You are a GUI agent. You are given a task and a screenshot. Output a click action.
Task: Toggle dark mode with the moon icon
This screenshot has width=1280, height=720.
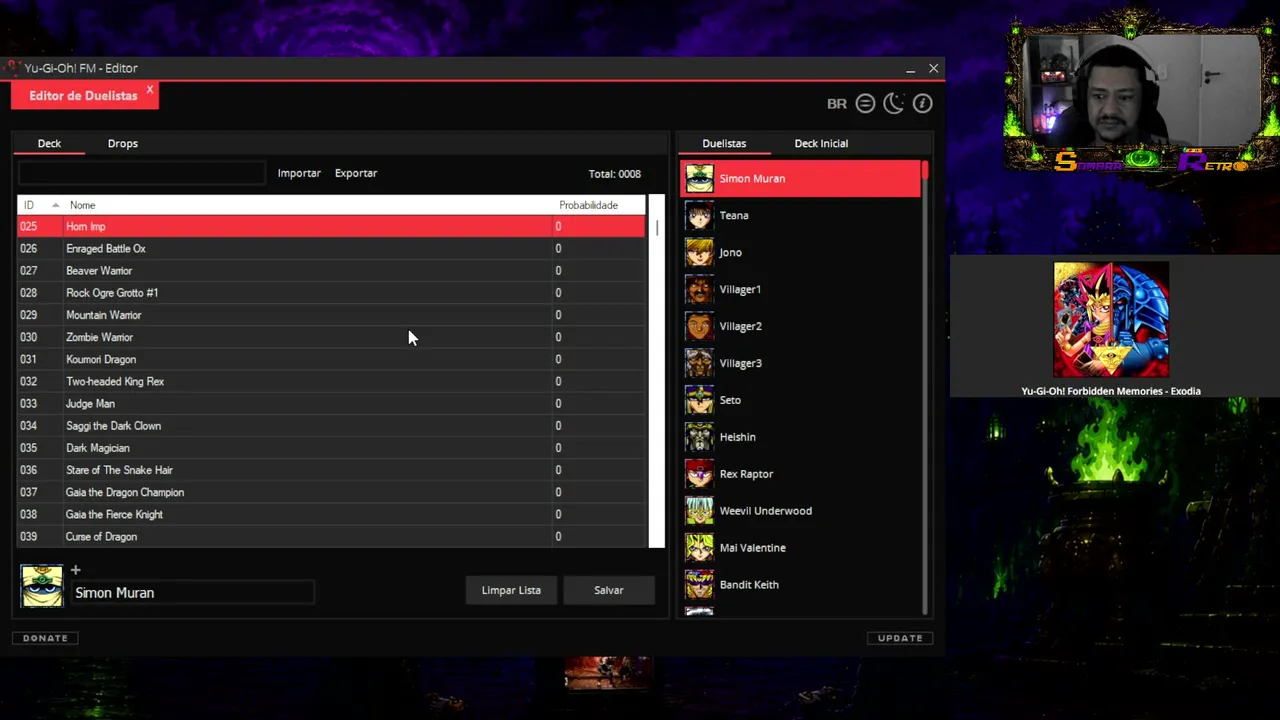click(x=894, y=103)
